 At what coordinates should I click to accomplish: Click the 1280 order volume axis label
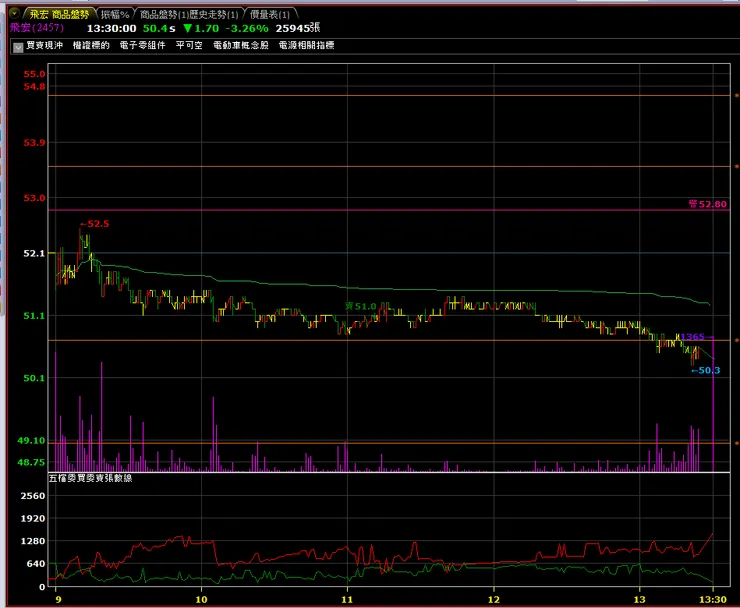coord(33,541)
